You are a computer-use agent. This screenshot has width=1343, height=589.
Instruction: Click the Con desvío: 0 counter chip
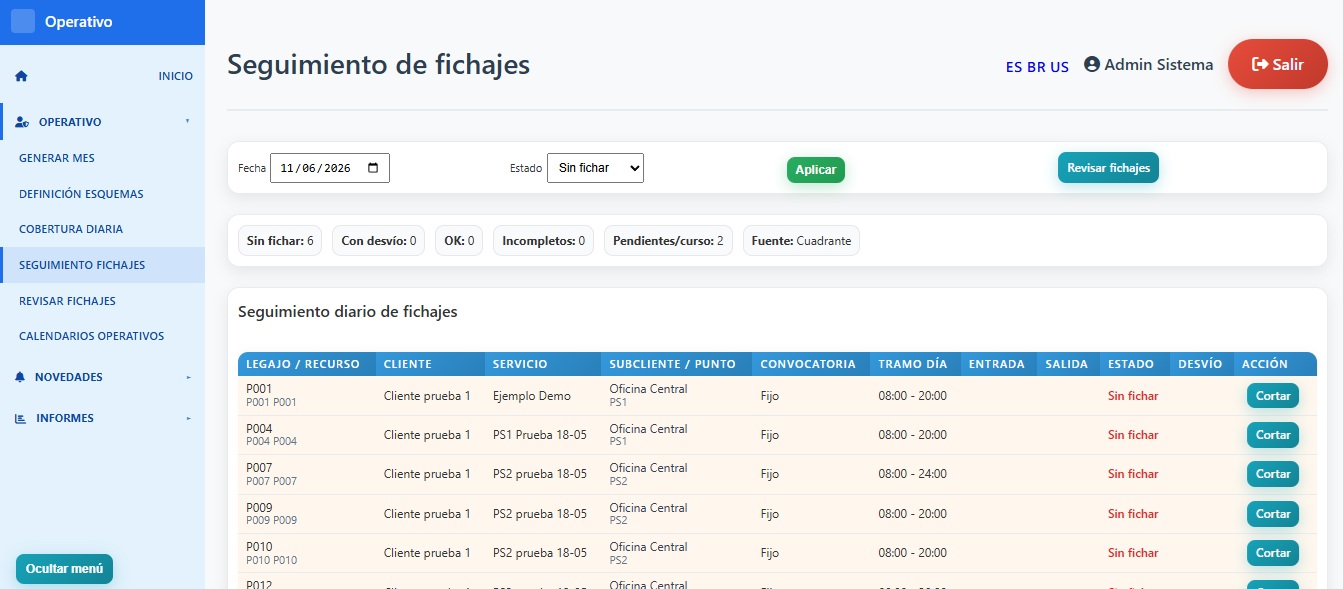[379, 241]
